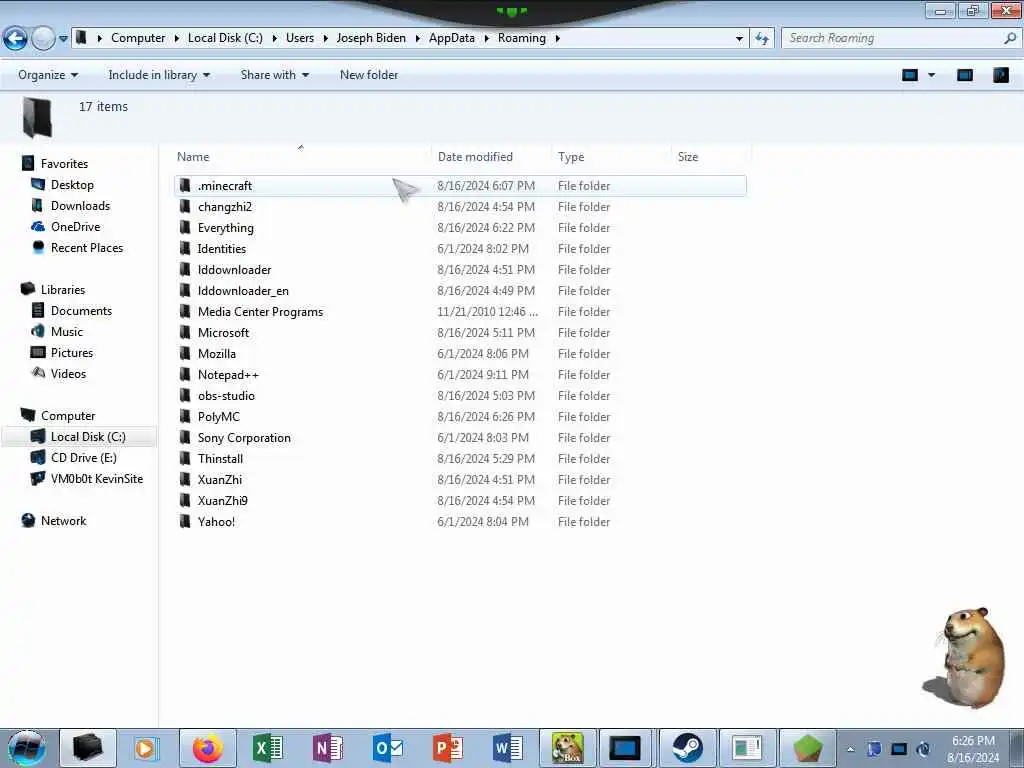Select the lddownloader_en folder
This screenshot has width=1024, height=768.
(x=243, y=291)
